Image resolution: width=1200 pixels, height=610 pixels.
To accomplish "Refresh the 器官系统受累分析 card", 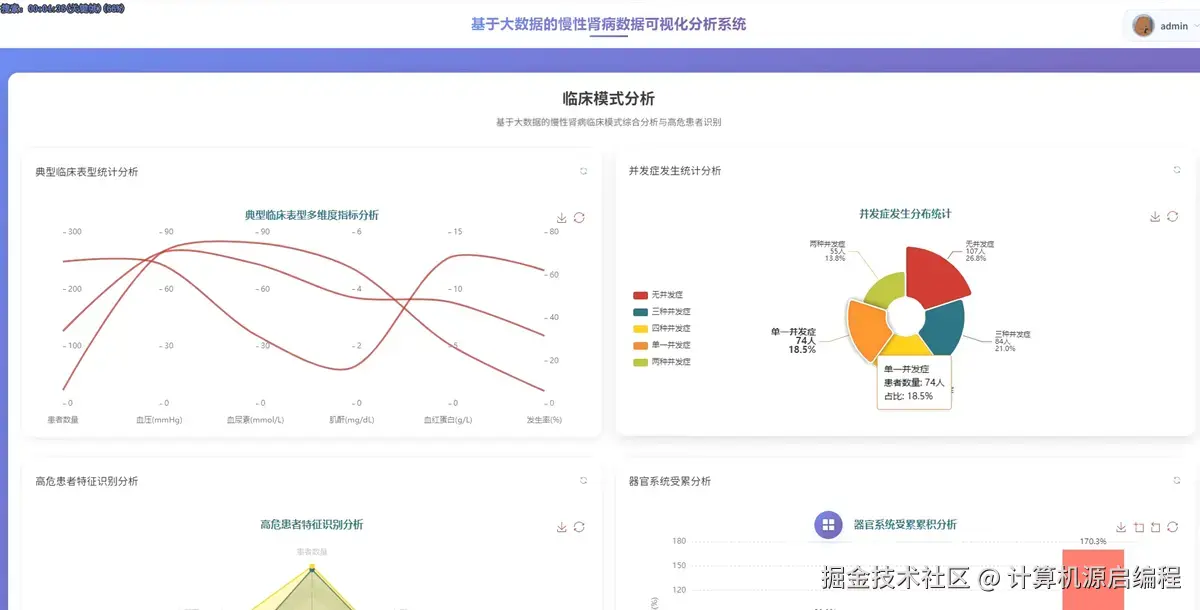I will (1177, 481).
